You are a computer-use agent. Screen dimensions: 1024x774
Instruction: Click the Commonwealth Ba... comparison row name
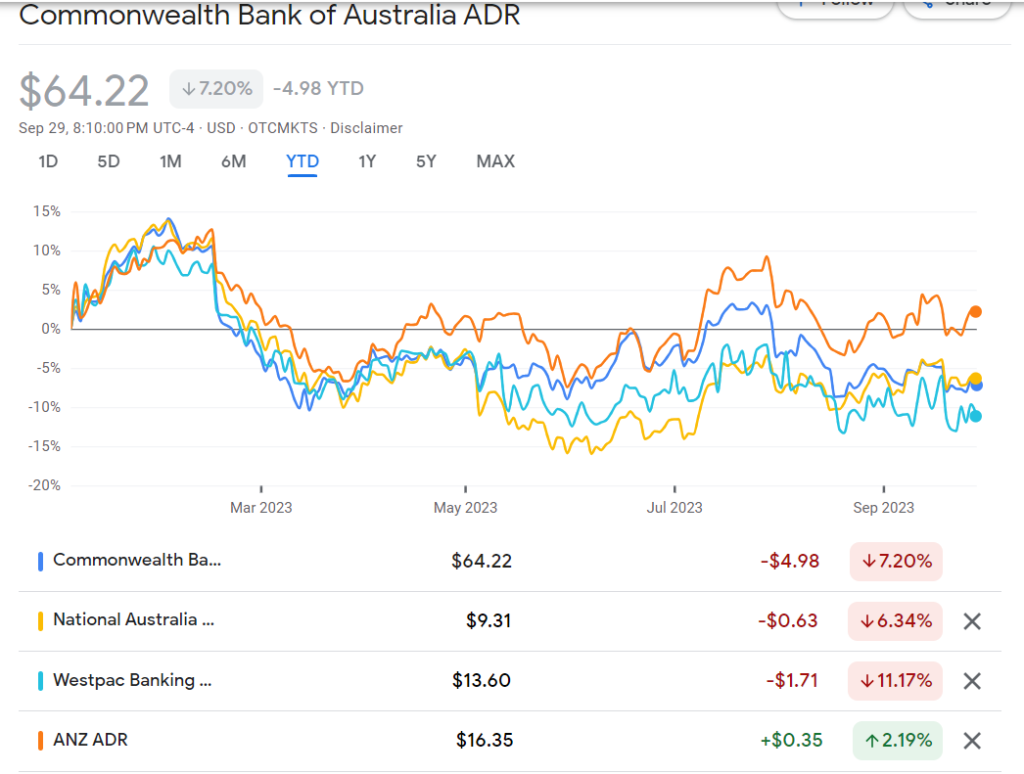137,560
